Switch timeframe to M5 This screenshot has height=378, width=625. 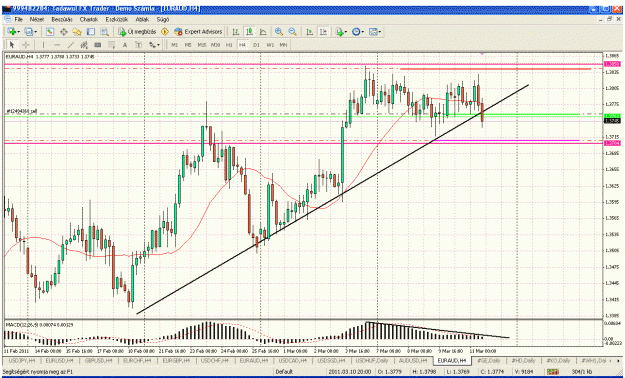[188, 45]
